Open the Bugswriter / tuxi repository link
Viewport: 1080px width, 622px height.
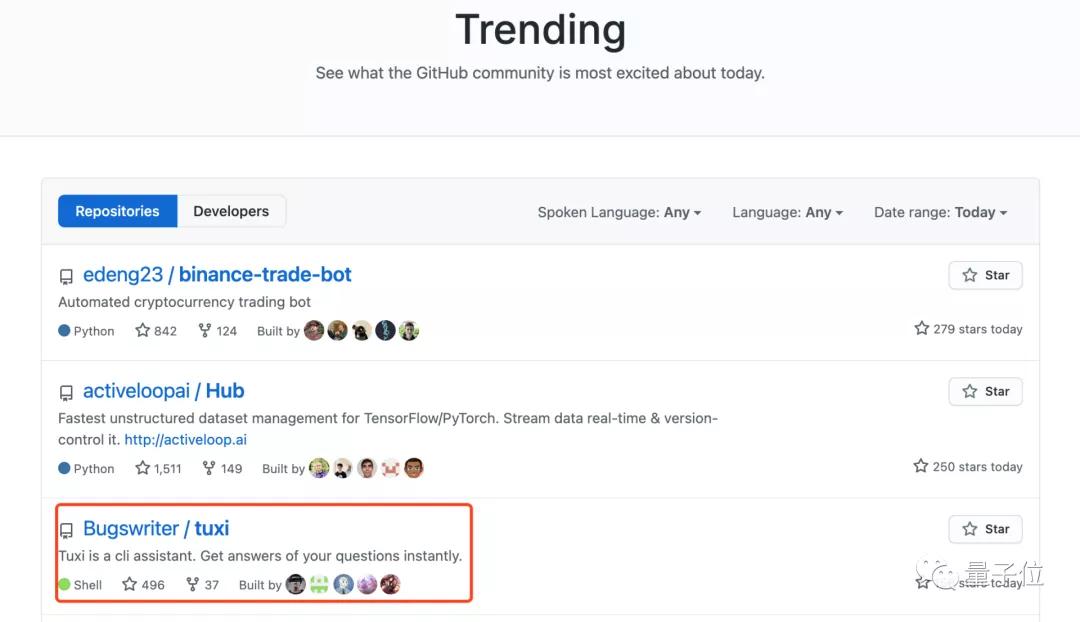[x=156, y=528]
